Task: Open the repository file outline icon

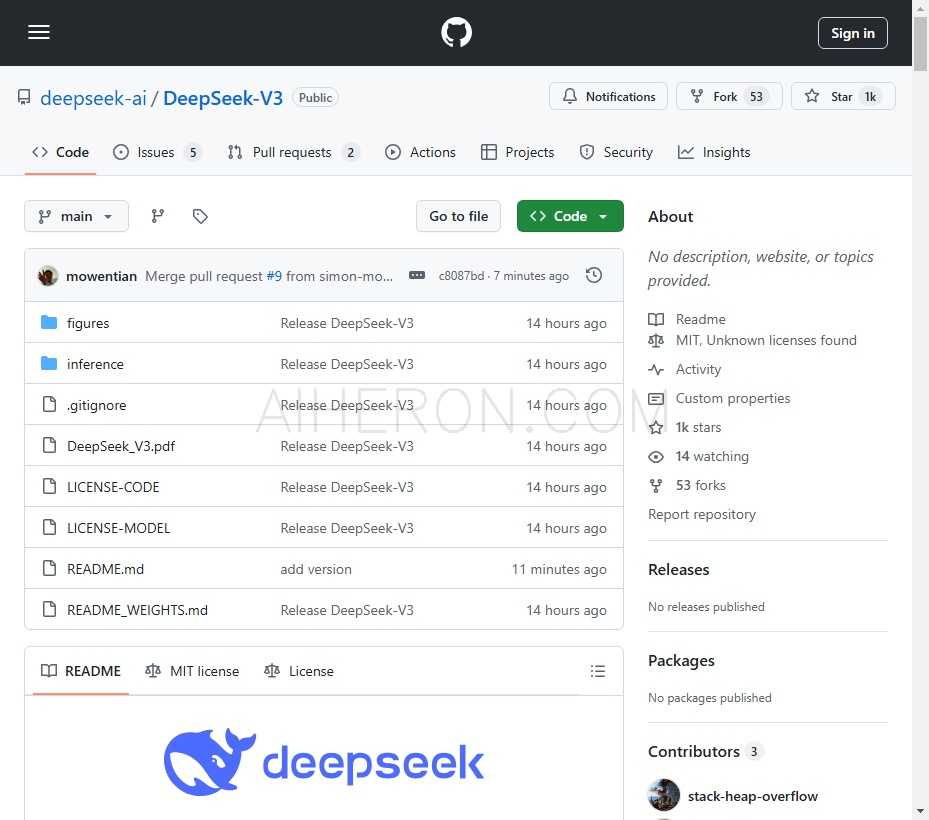Action: pos(598,671)
